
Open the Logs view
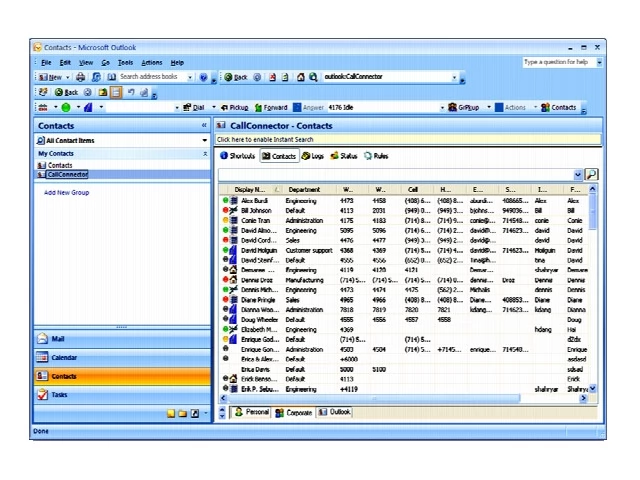coord(311,156)
